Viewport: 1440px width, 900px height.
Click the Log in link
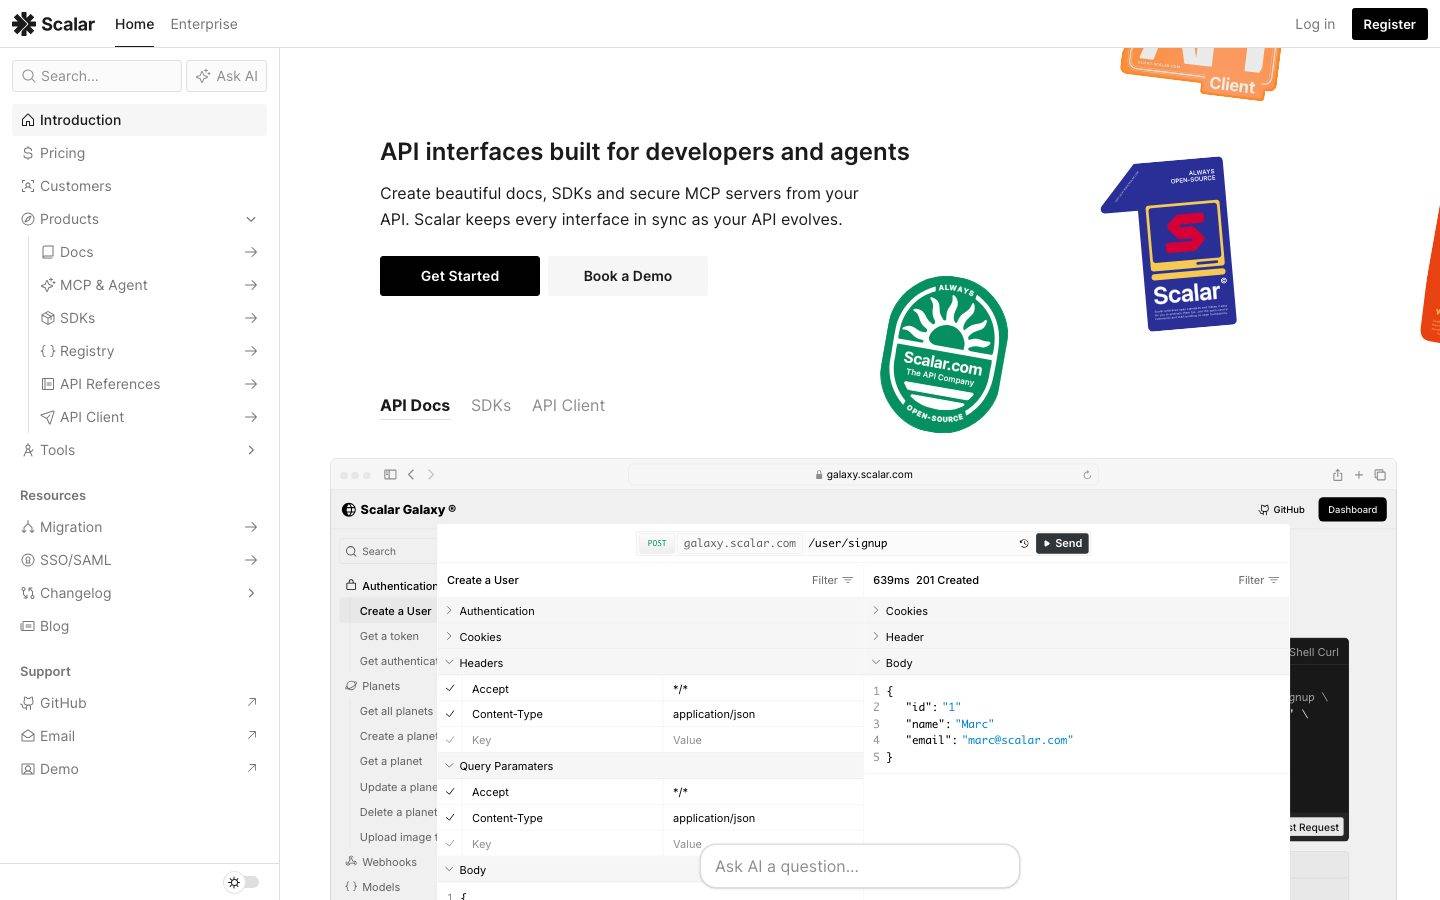pos(1314,24)
